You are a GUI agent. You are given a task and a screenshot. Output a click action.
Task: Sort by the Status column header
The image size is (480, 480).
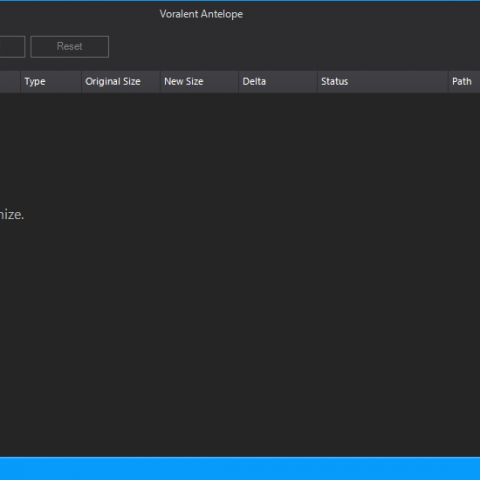coord(383,82)
